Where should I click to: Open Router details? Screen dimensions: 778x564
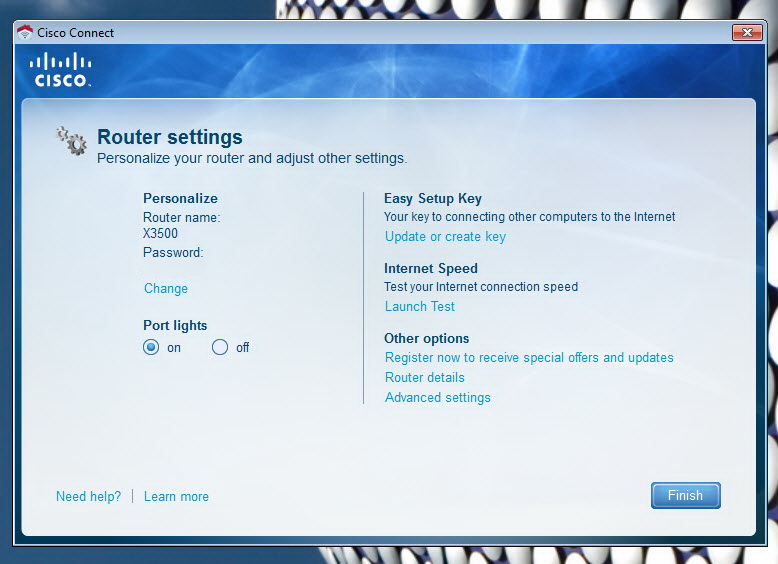(x=425, y=377)
